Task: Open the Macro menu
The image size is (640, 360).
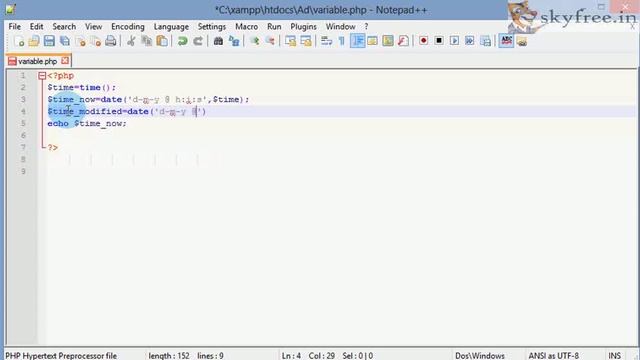Action: [x=247, y=27]
